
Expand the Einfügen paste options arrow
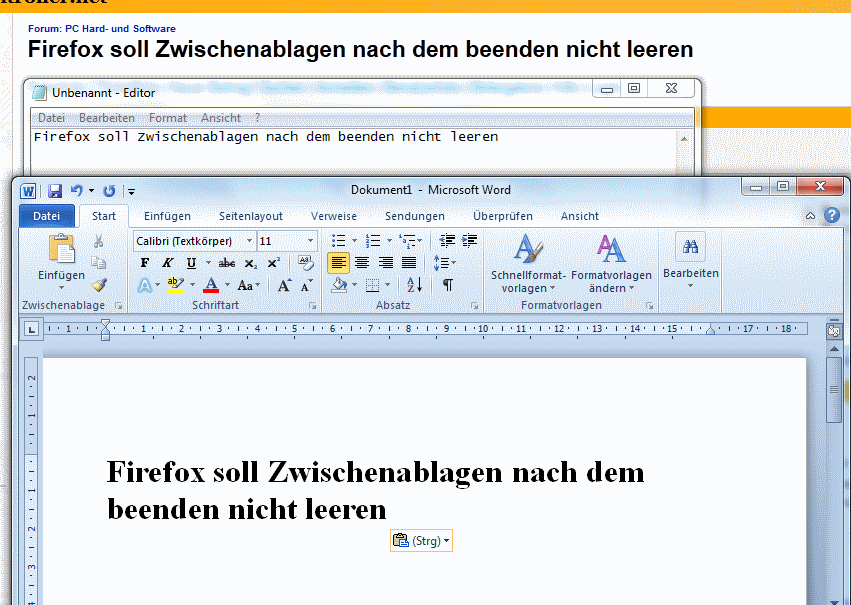click(61, 287)
